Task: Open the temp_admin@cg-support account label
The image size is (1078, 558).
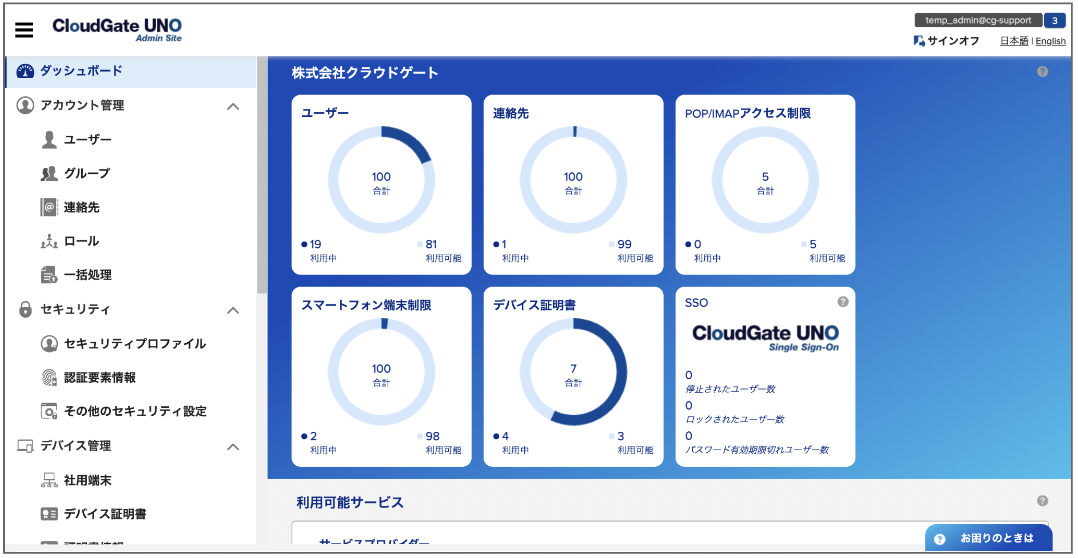Action: coord(978,21)
